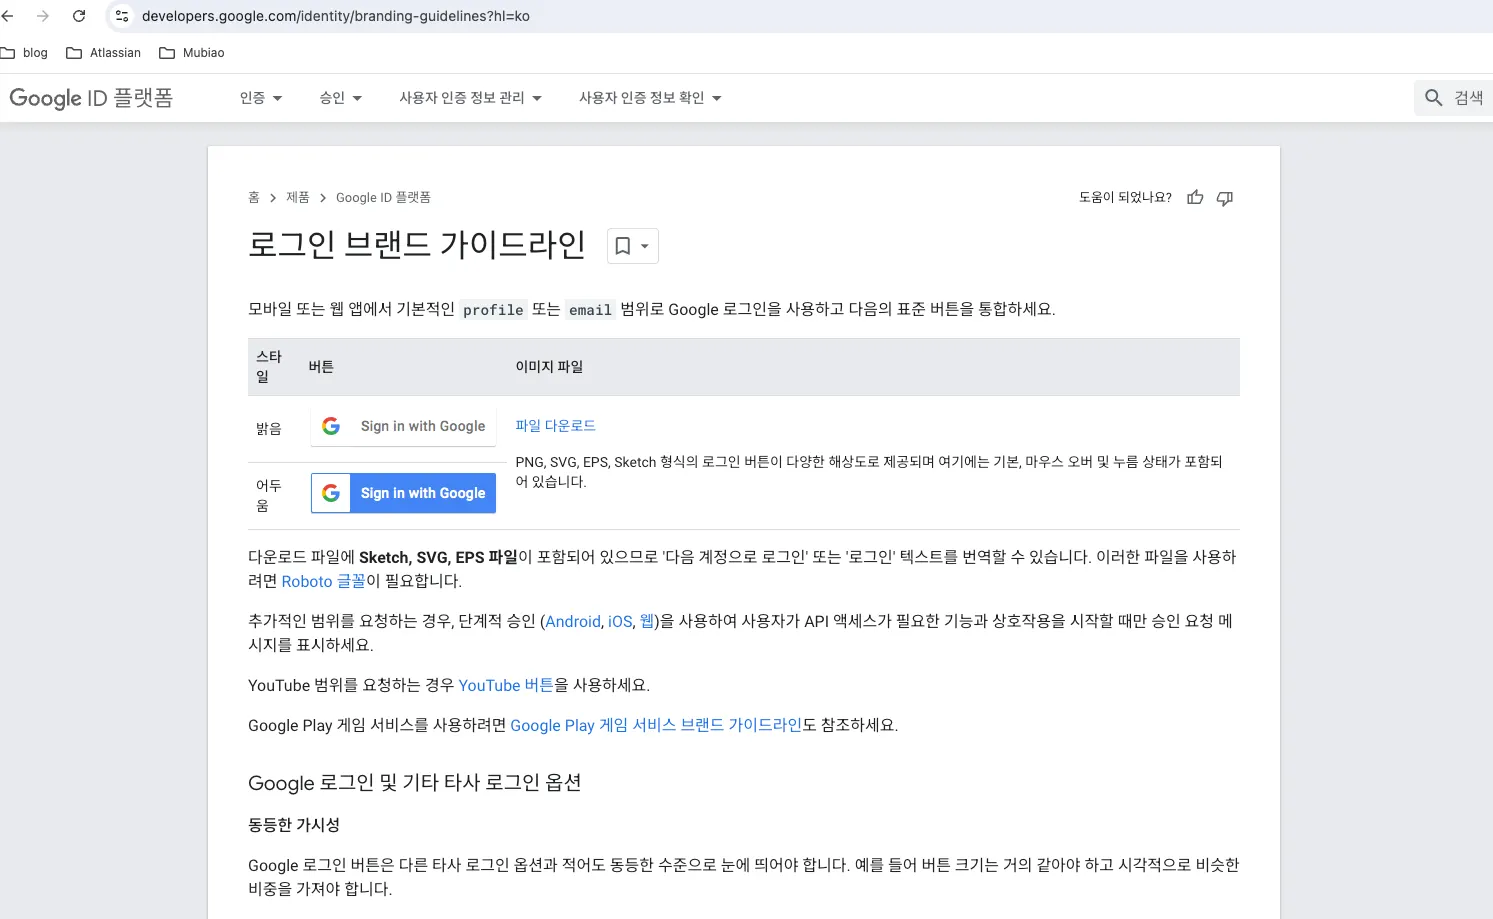Screen dimensions: 1493x919
Task: Open the 웹 incremental auth link
Action: [x=647, y=621]
